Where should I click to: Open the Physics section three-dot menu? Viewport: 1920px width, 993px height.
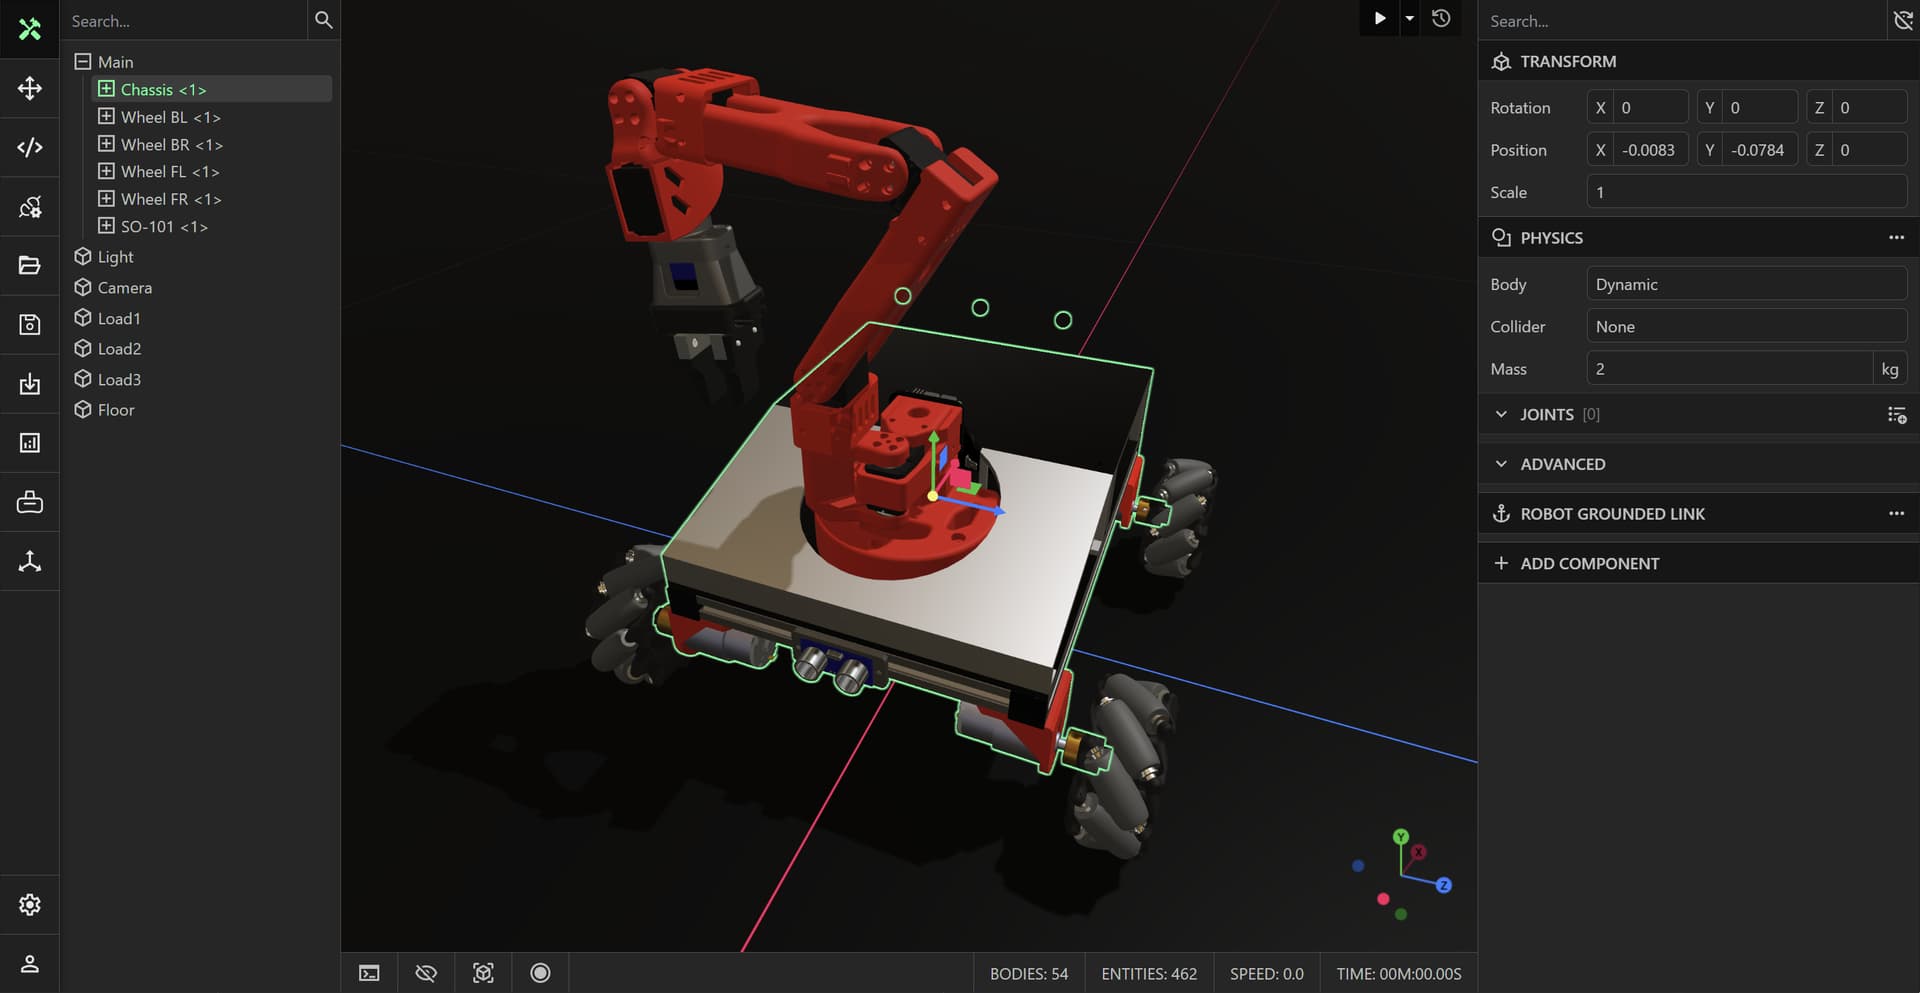(1895, 238)
